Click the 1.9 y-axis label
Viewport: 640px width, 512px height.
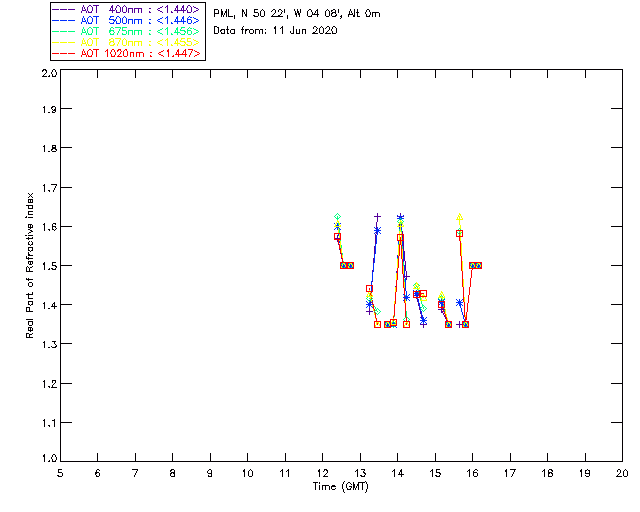click(49, 109)
